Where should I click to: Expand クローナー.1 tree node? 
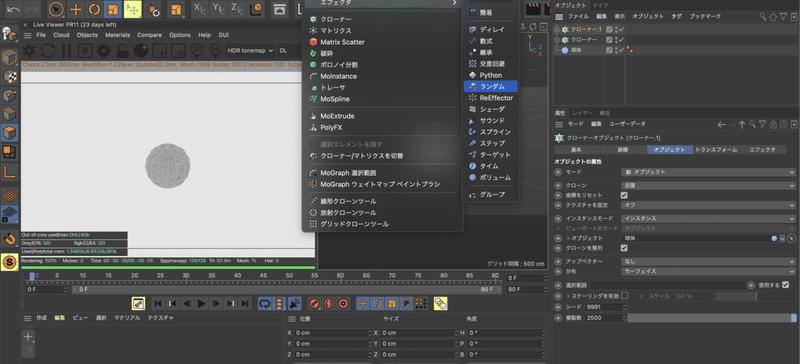click(x=557, y=30)
